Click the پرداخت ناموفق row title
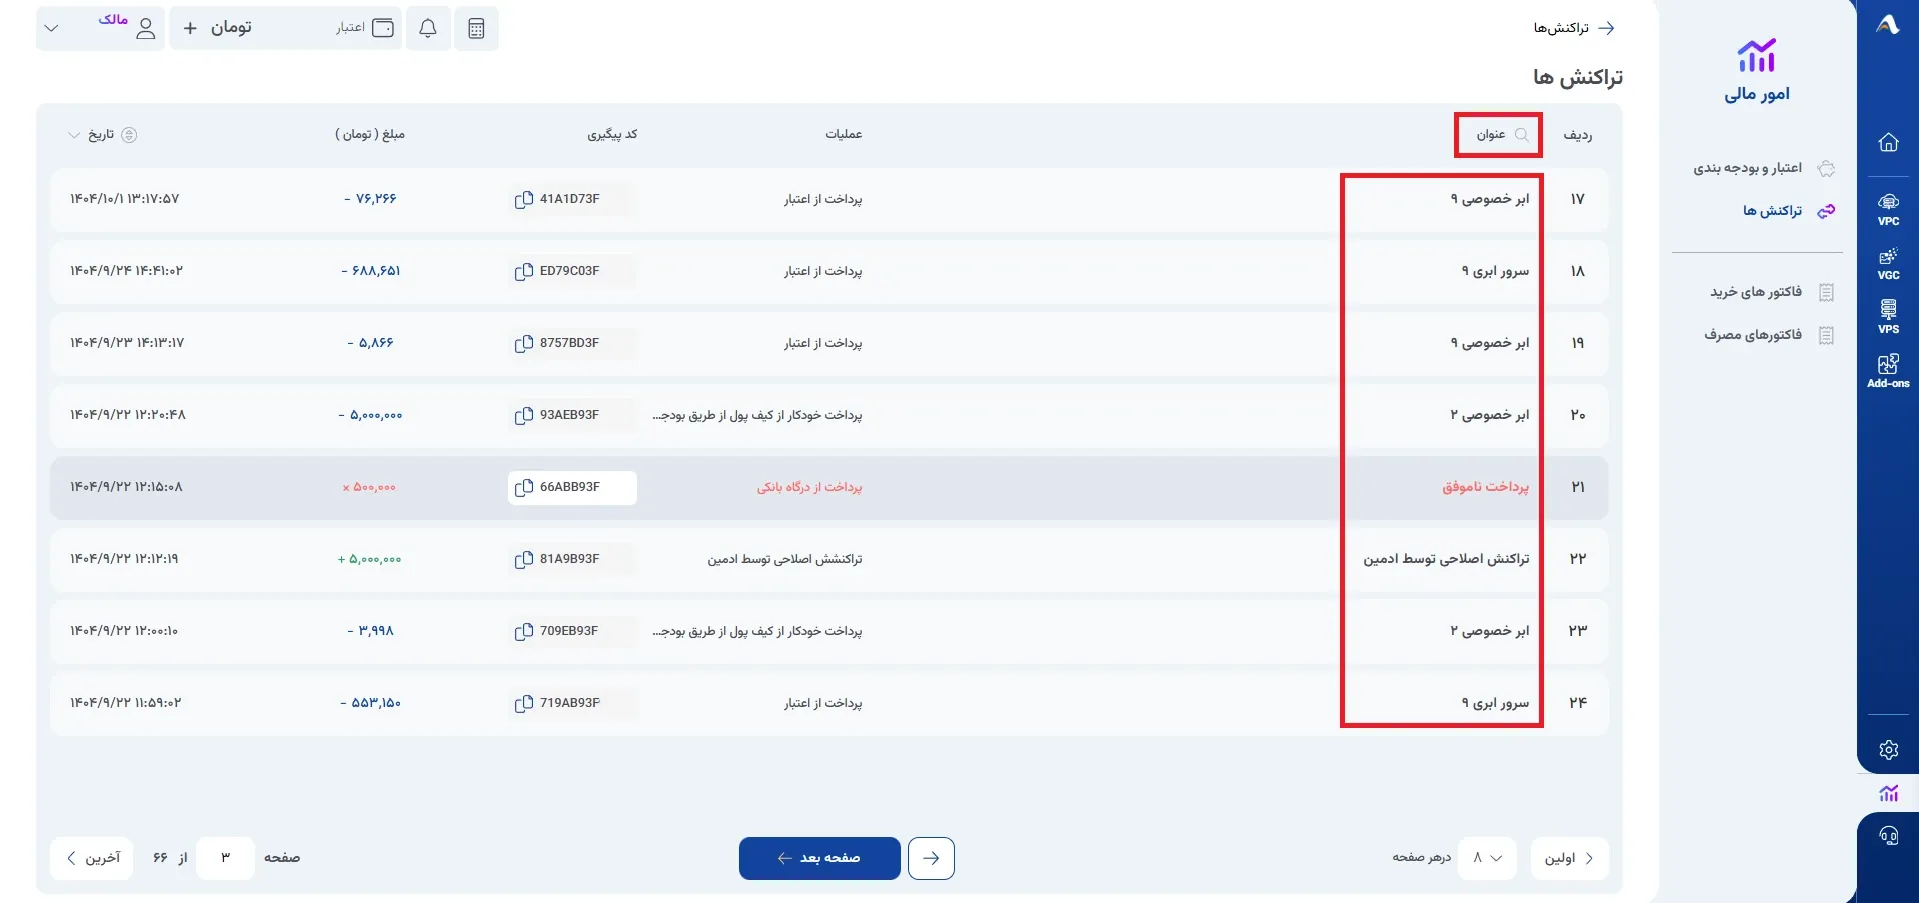 [1485, 487]
